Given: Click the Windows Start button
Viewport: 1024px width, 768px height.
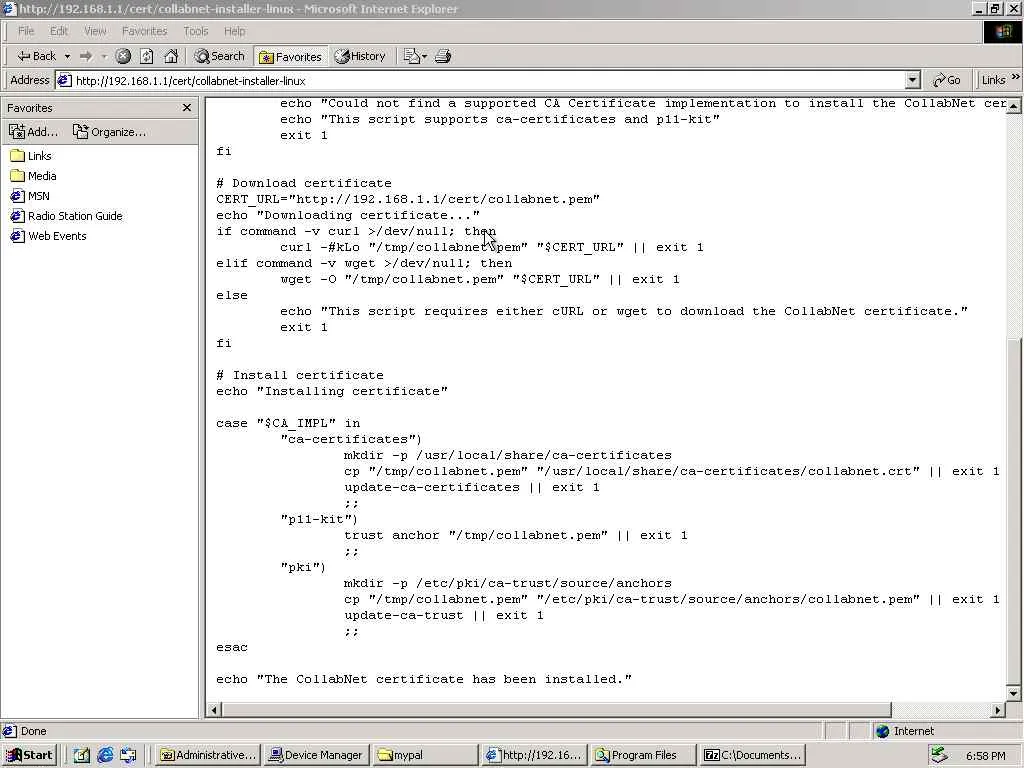Looking at the screenshot, I should coord(30,755).
